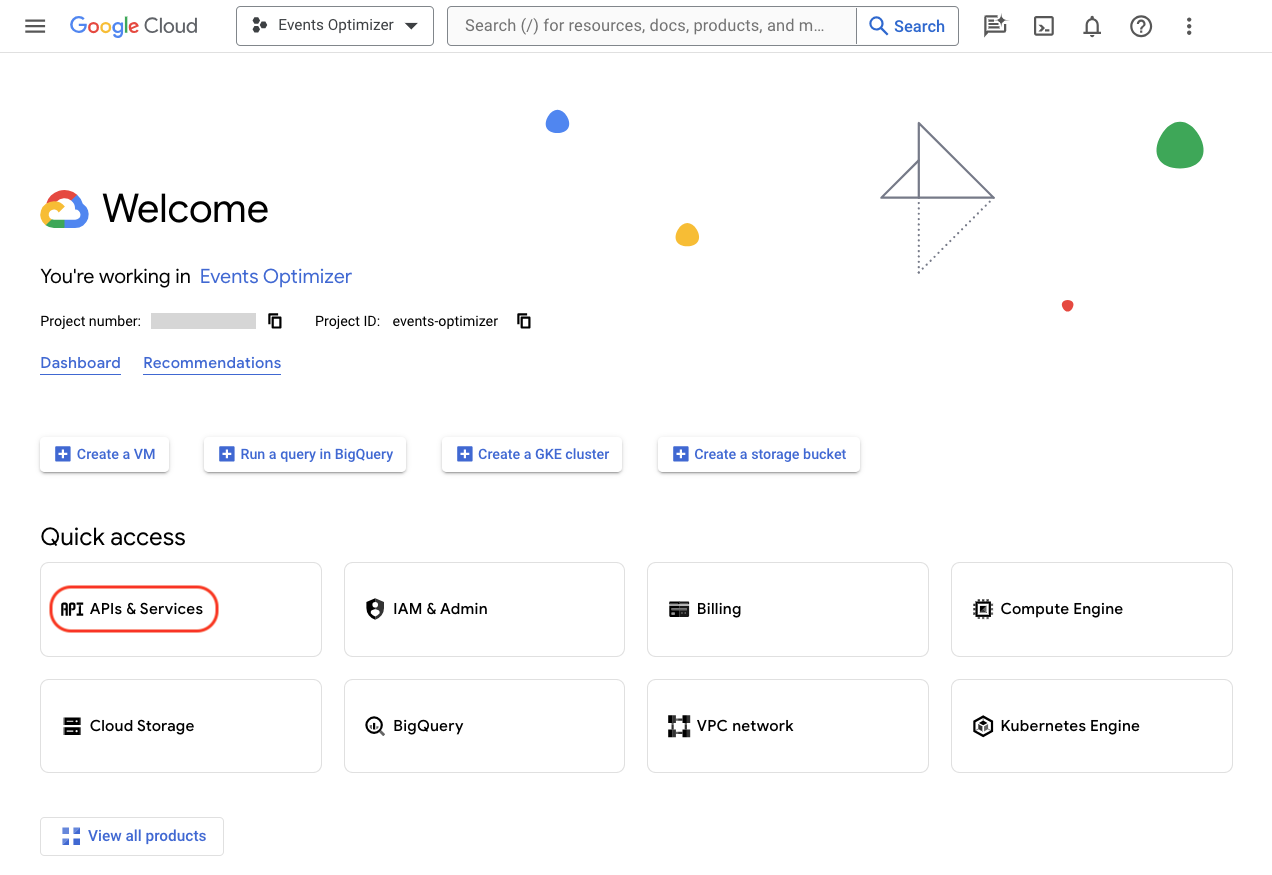Screen dimensions: 1272x875
Task: Switch to the Recommendations tab
Action: [x=212, y=363]
